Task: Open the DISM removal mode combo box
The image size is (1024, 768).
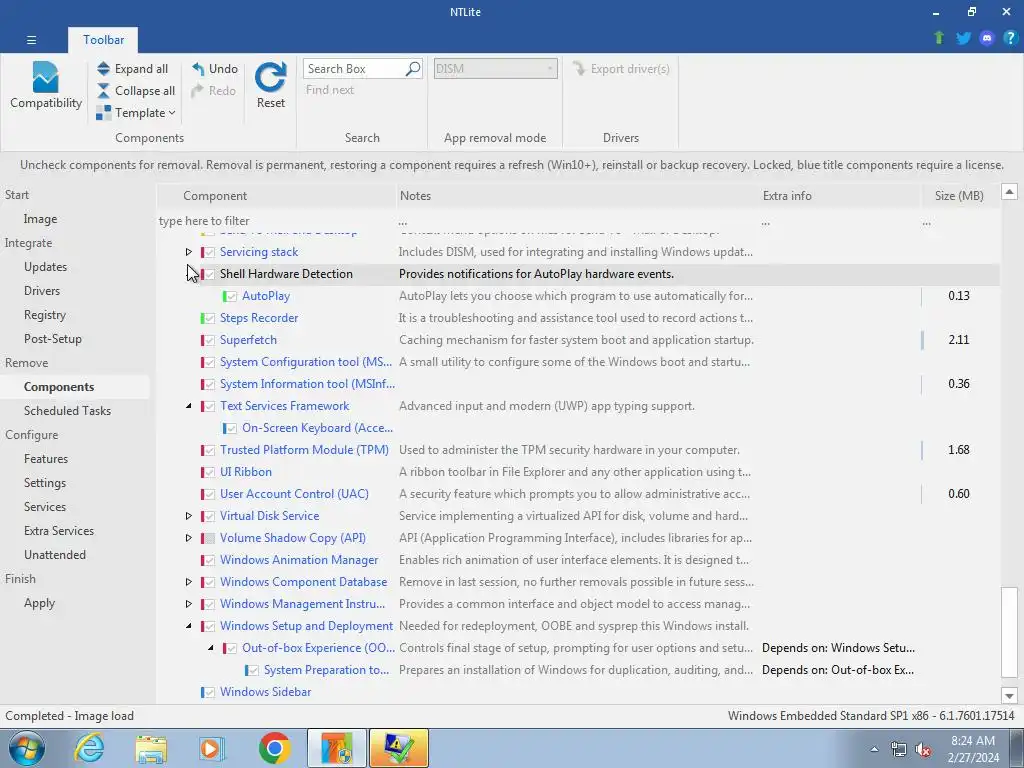Action: click(496, 69)
